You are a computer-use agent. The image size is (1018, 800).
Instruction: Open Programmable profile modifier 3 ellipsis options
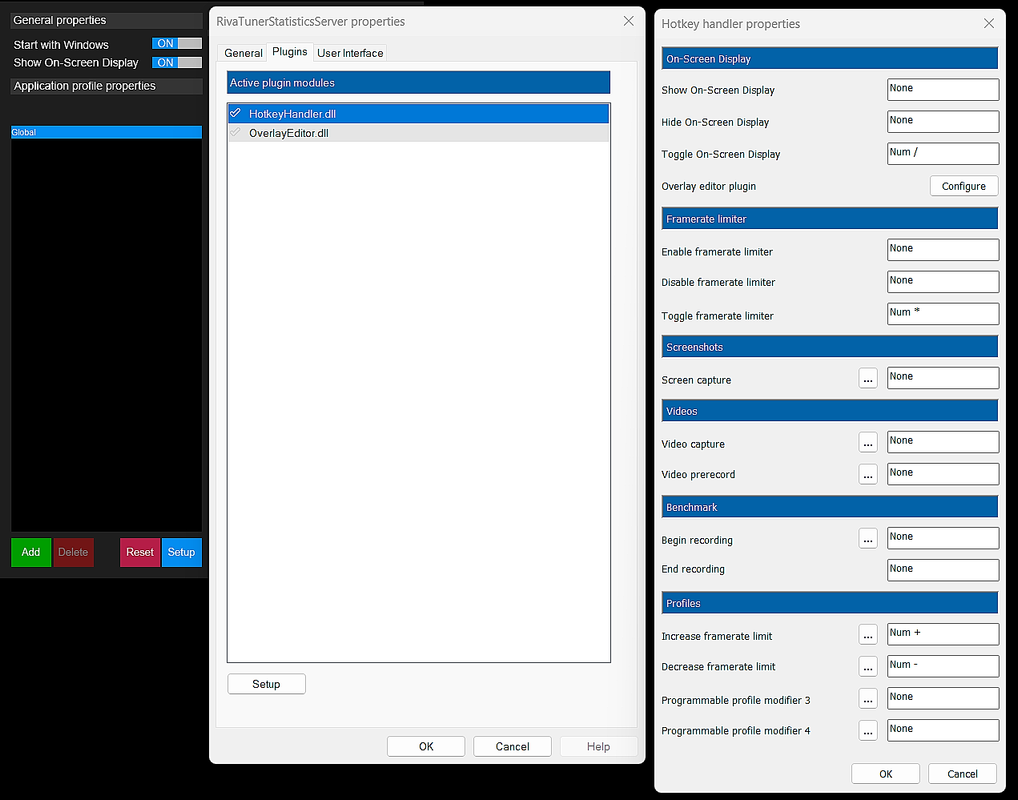click(x=868, y=699)
